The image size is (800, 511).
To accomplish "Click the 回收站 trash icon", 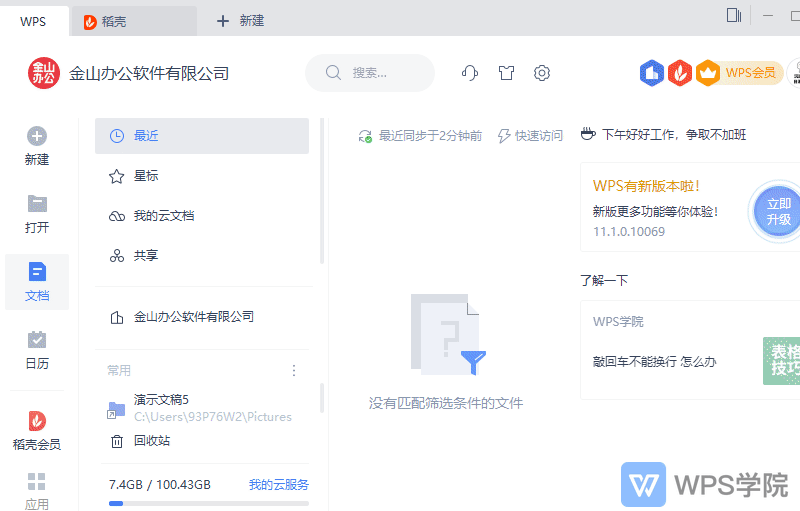I will [x=117, y=441].
